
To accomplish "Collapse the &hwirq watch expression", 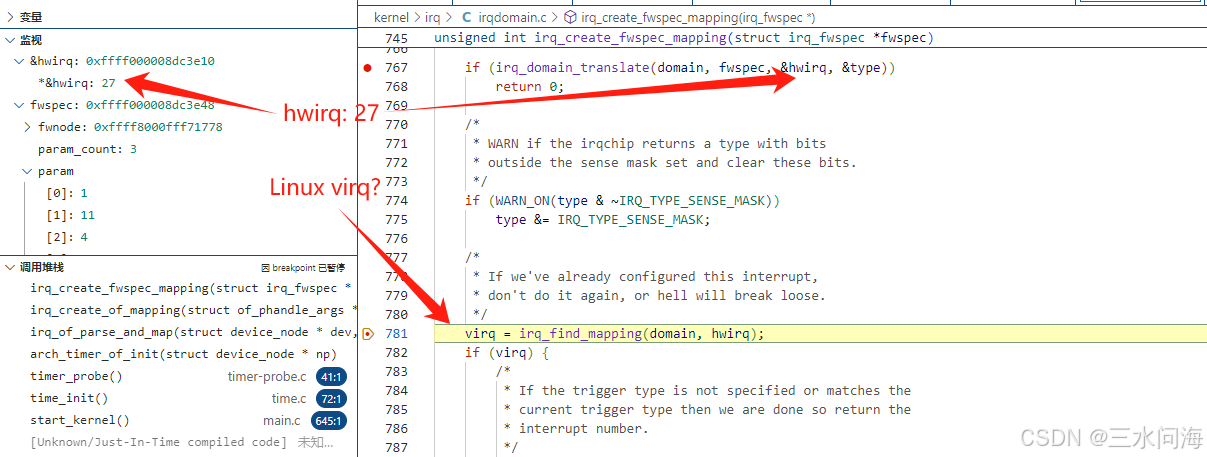I will point(20,61).
